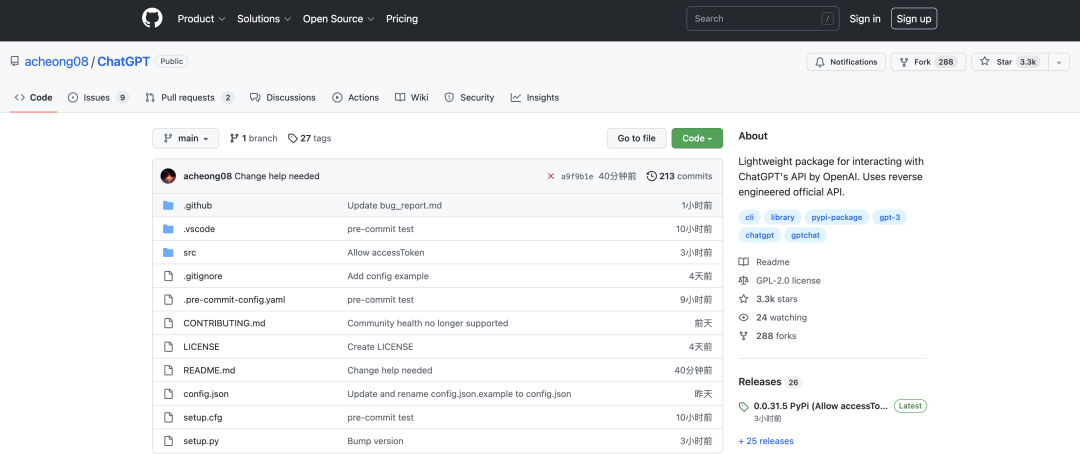This screenshot has height=454, width=1080.
Task: Click the chatgpt topic tag
Action: pyautogui.click(x=759, y=235)
